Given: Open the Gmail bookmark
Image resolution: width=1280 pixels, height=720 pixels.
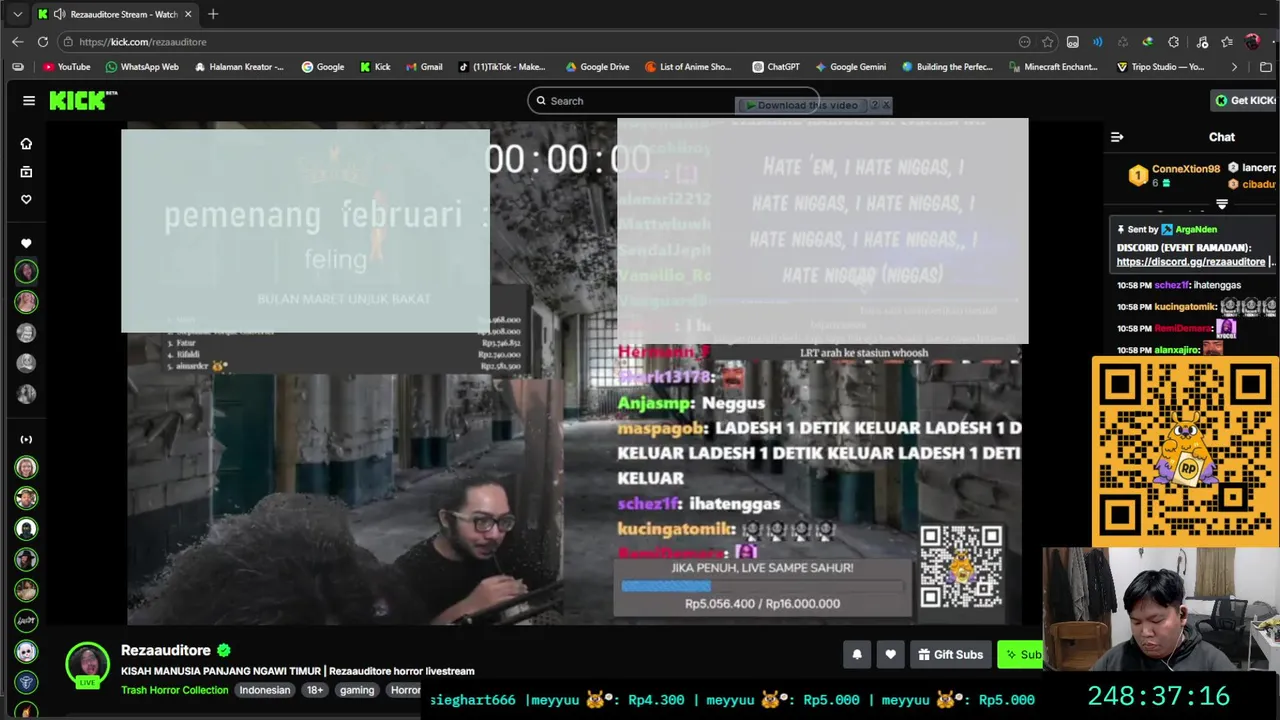Looking at the screenshot, I should pyautogui.click(x=424, y=67).
